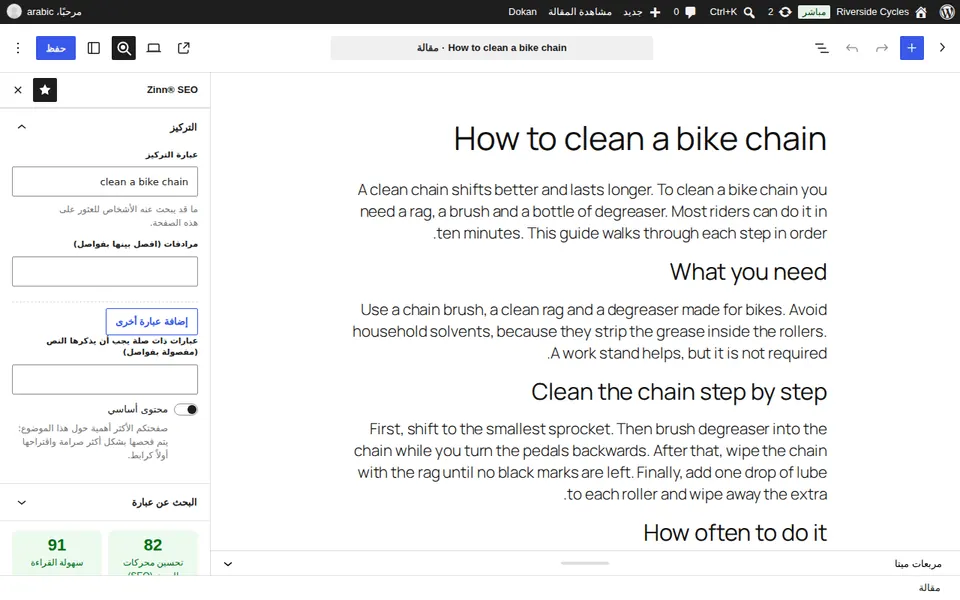
Task: Open the document overview list icon
Action: point(822,48)
